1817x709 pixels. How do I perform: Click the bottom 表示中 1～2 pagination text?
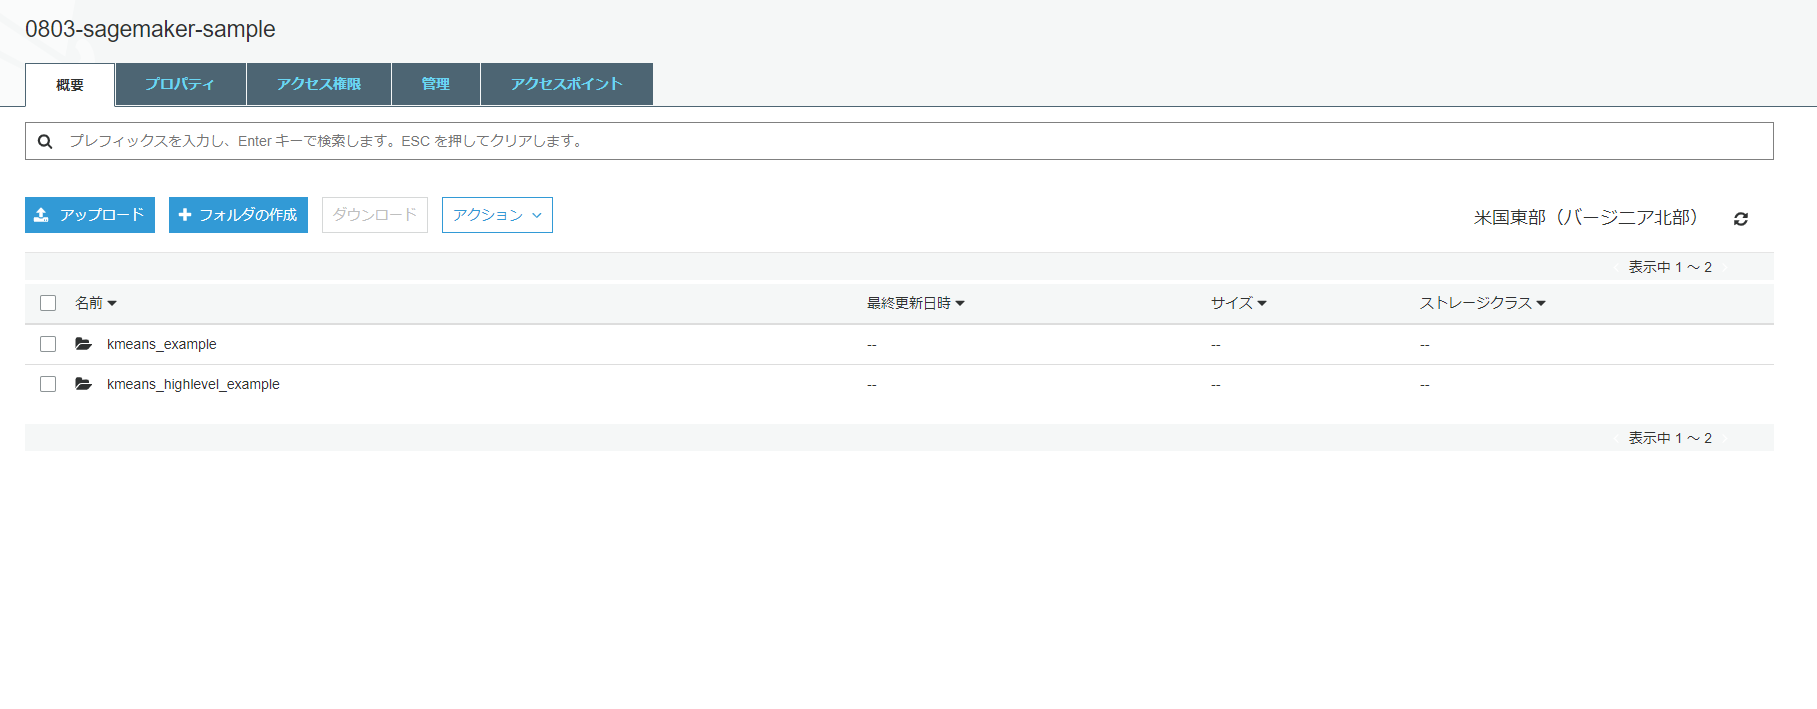point(1670,438)
